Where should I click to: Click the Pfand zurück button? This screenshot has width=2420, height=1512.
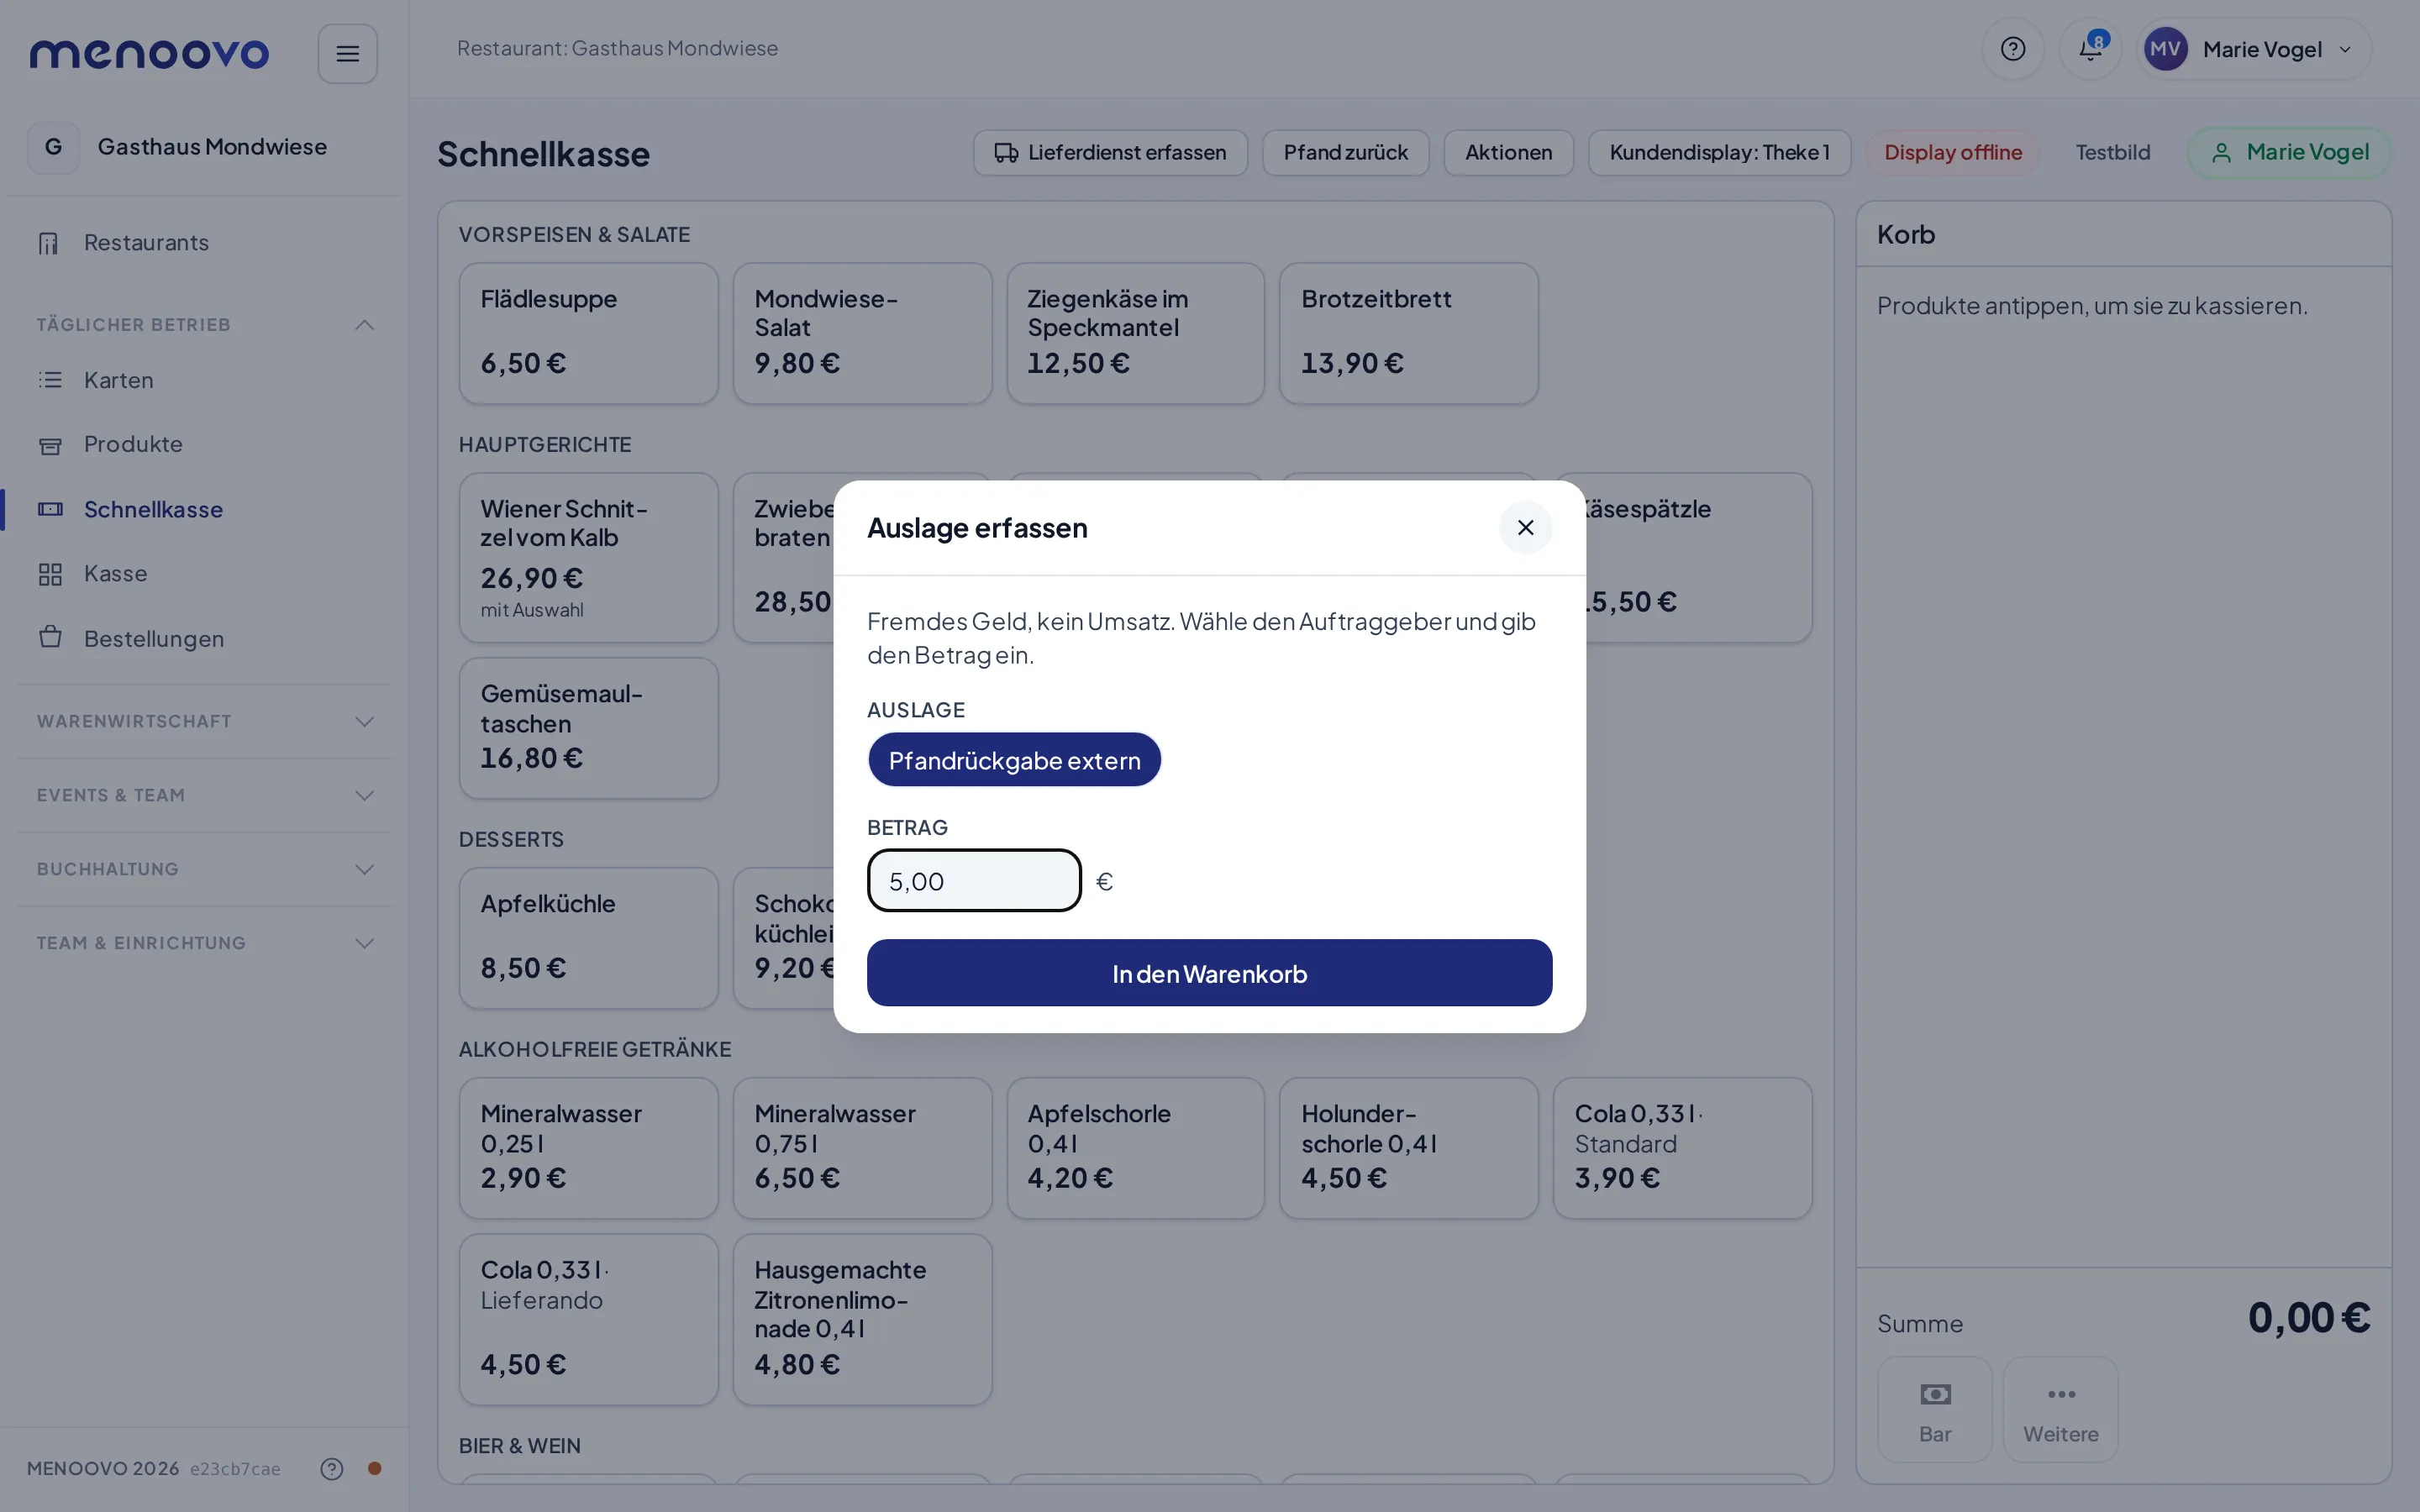click(1345, 153)
